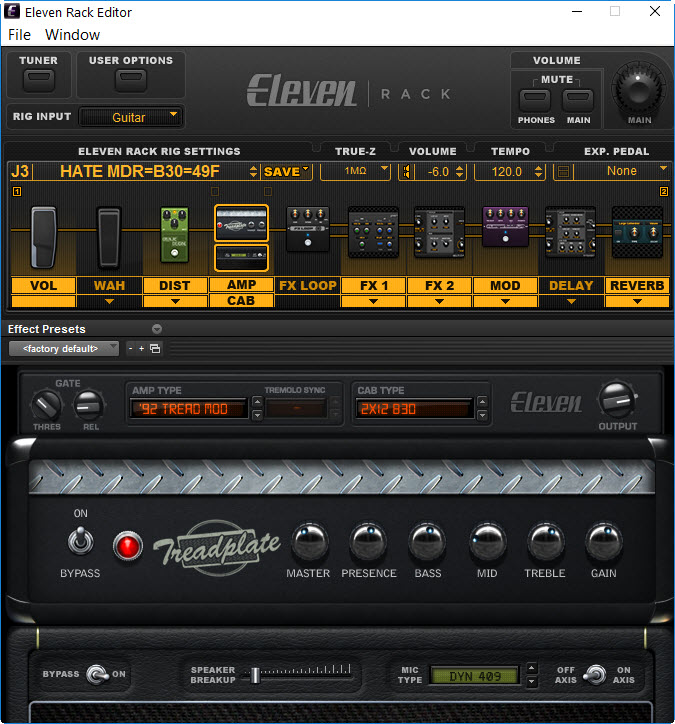Click the output 2 marker in the chain
The width and height of the screenshot is (675, 724).
[663, 191]
